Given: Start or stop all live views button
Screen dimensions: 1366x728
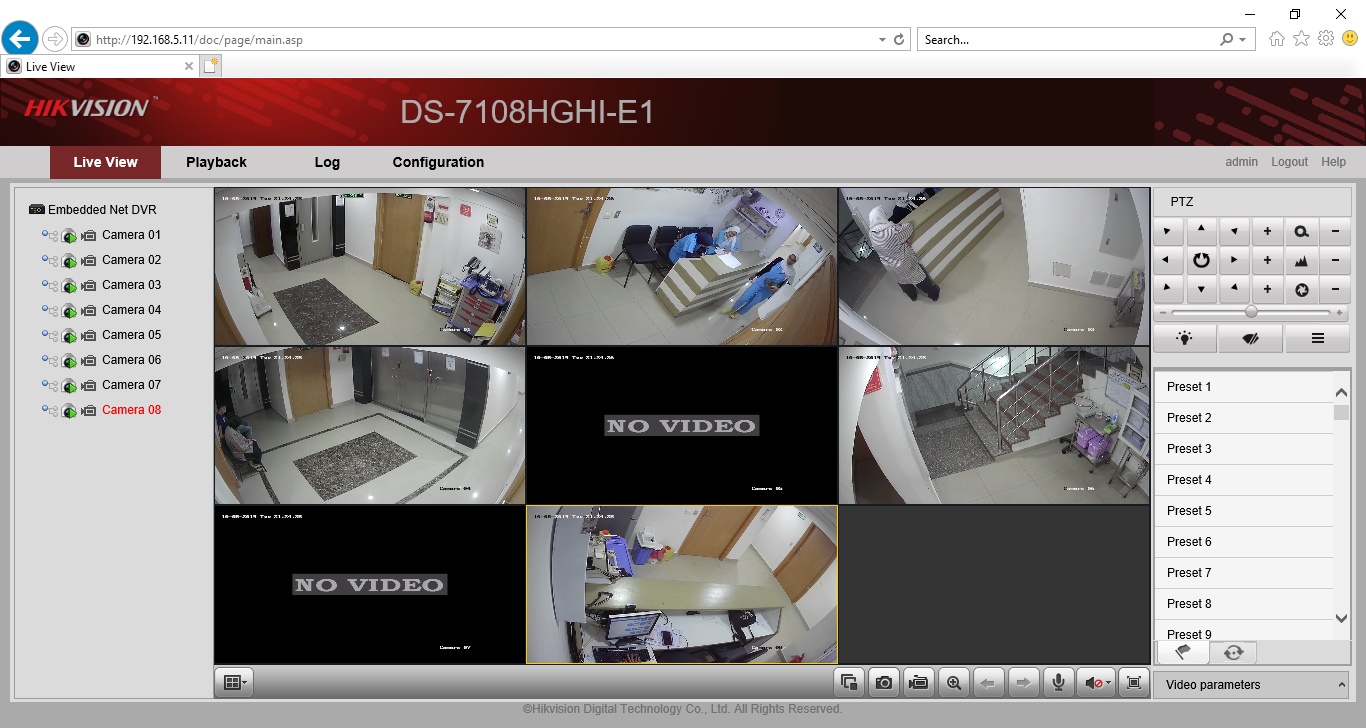Looking at the screenshot, I should point(849,683).
